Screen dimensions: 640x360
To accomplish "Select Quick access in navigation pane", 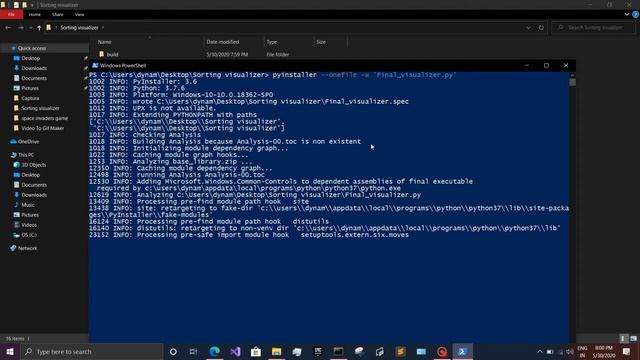I will (32, 48).
